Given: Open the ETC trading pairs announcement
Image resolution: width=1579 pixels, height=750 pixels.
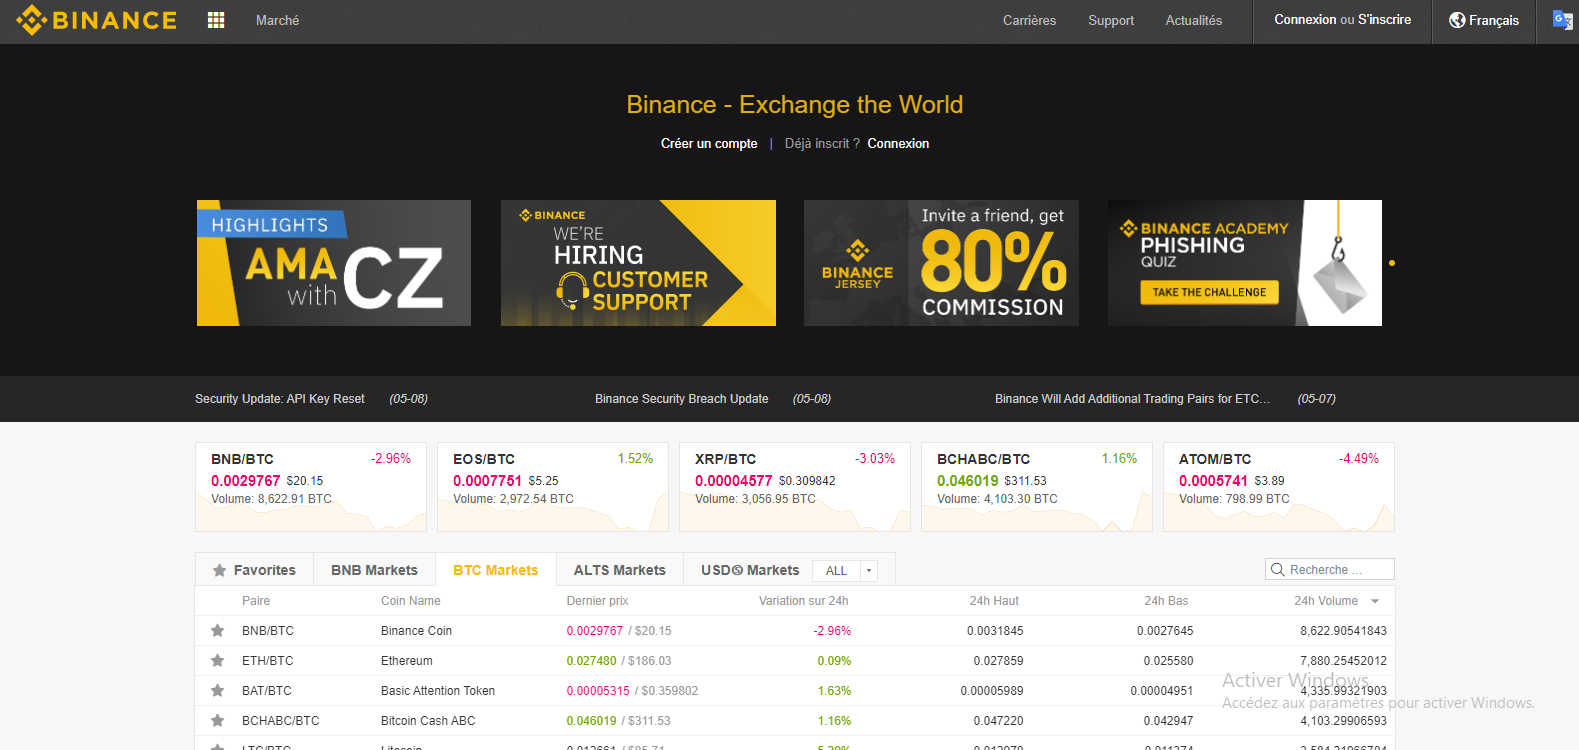Looking at the screenshot, I should [x=1132, y=399].
